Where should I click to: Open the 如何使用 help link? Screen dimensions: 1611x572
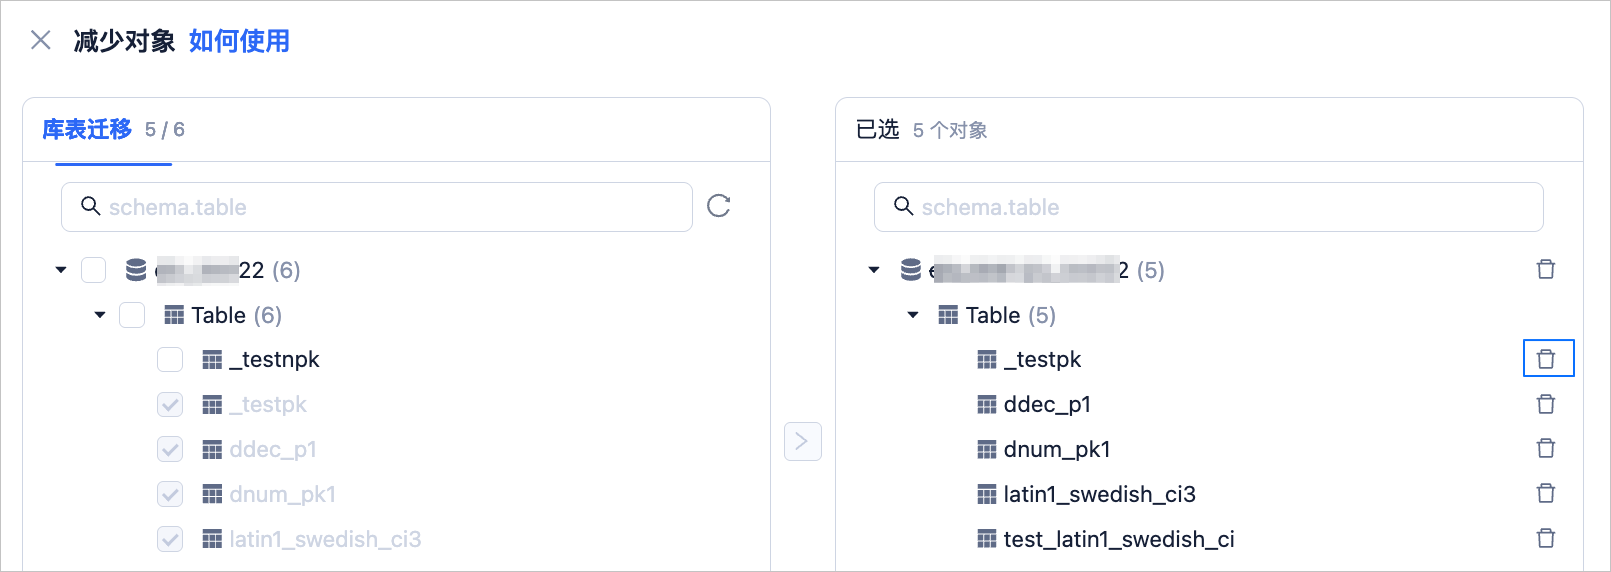pos(239,41)
